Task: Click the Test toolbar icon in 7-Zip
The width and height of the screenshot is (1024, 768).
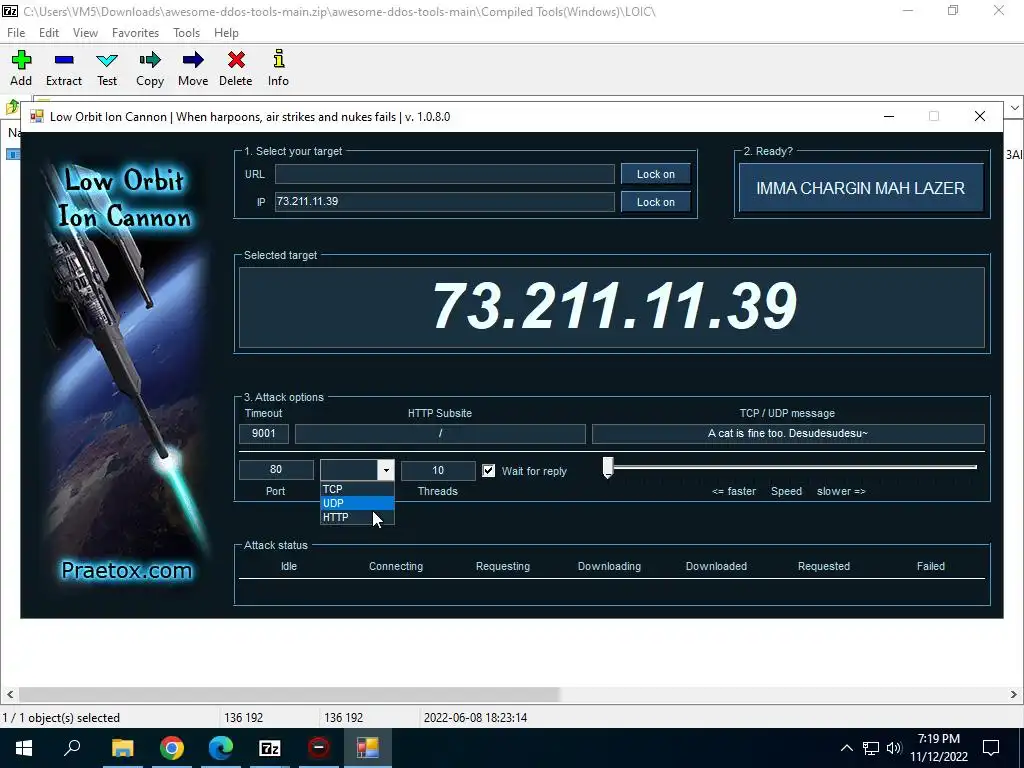Action: [107, 60]
